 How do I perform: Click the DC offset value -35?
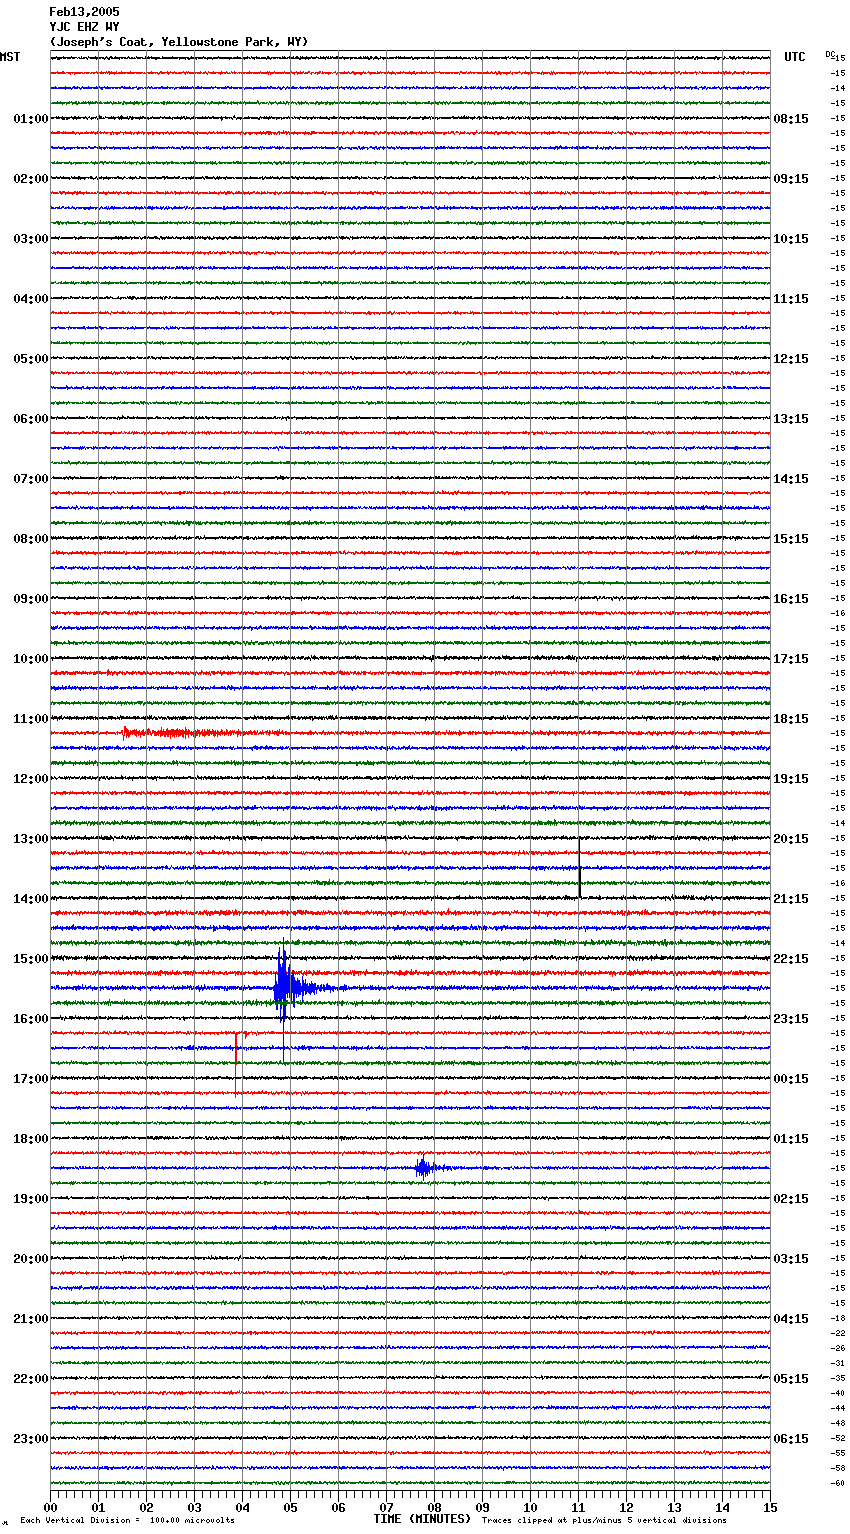(x=837, y=1378)
